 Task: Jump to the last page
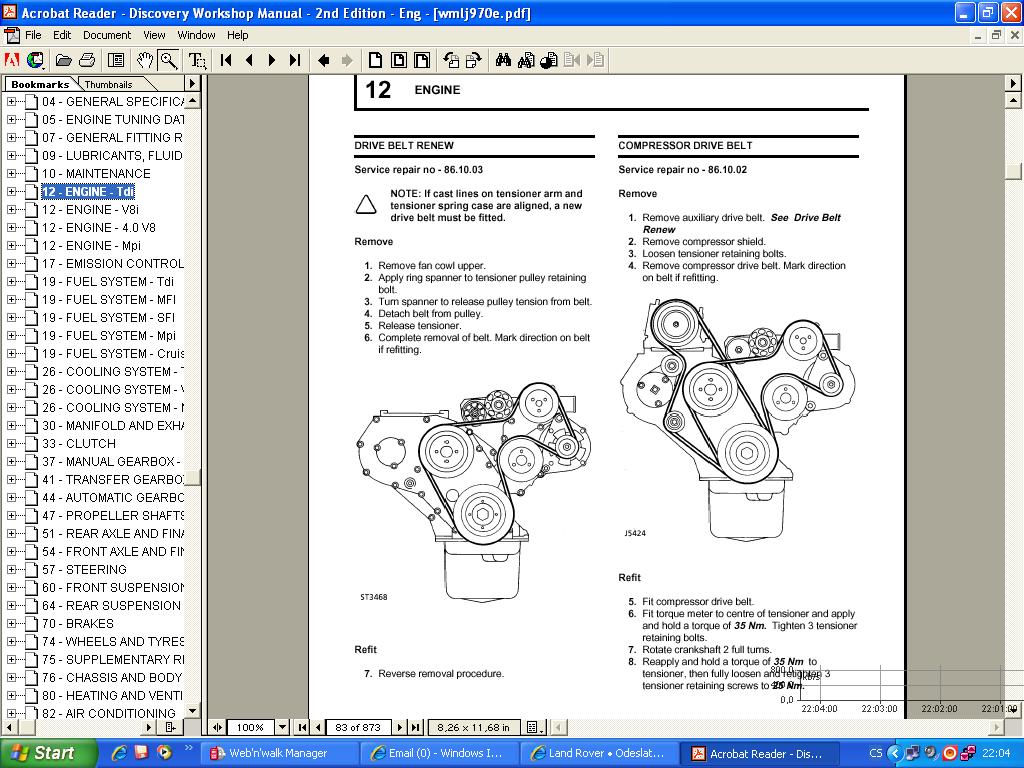[294, 60]
